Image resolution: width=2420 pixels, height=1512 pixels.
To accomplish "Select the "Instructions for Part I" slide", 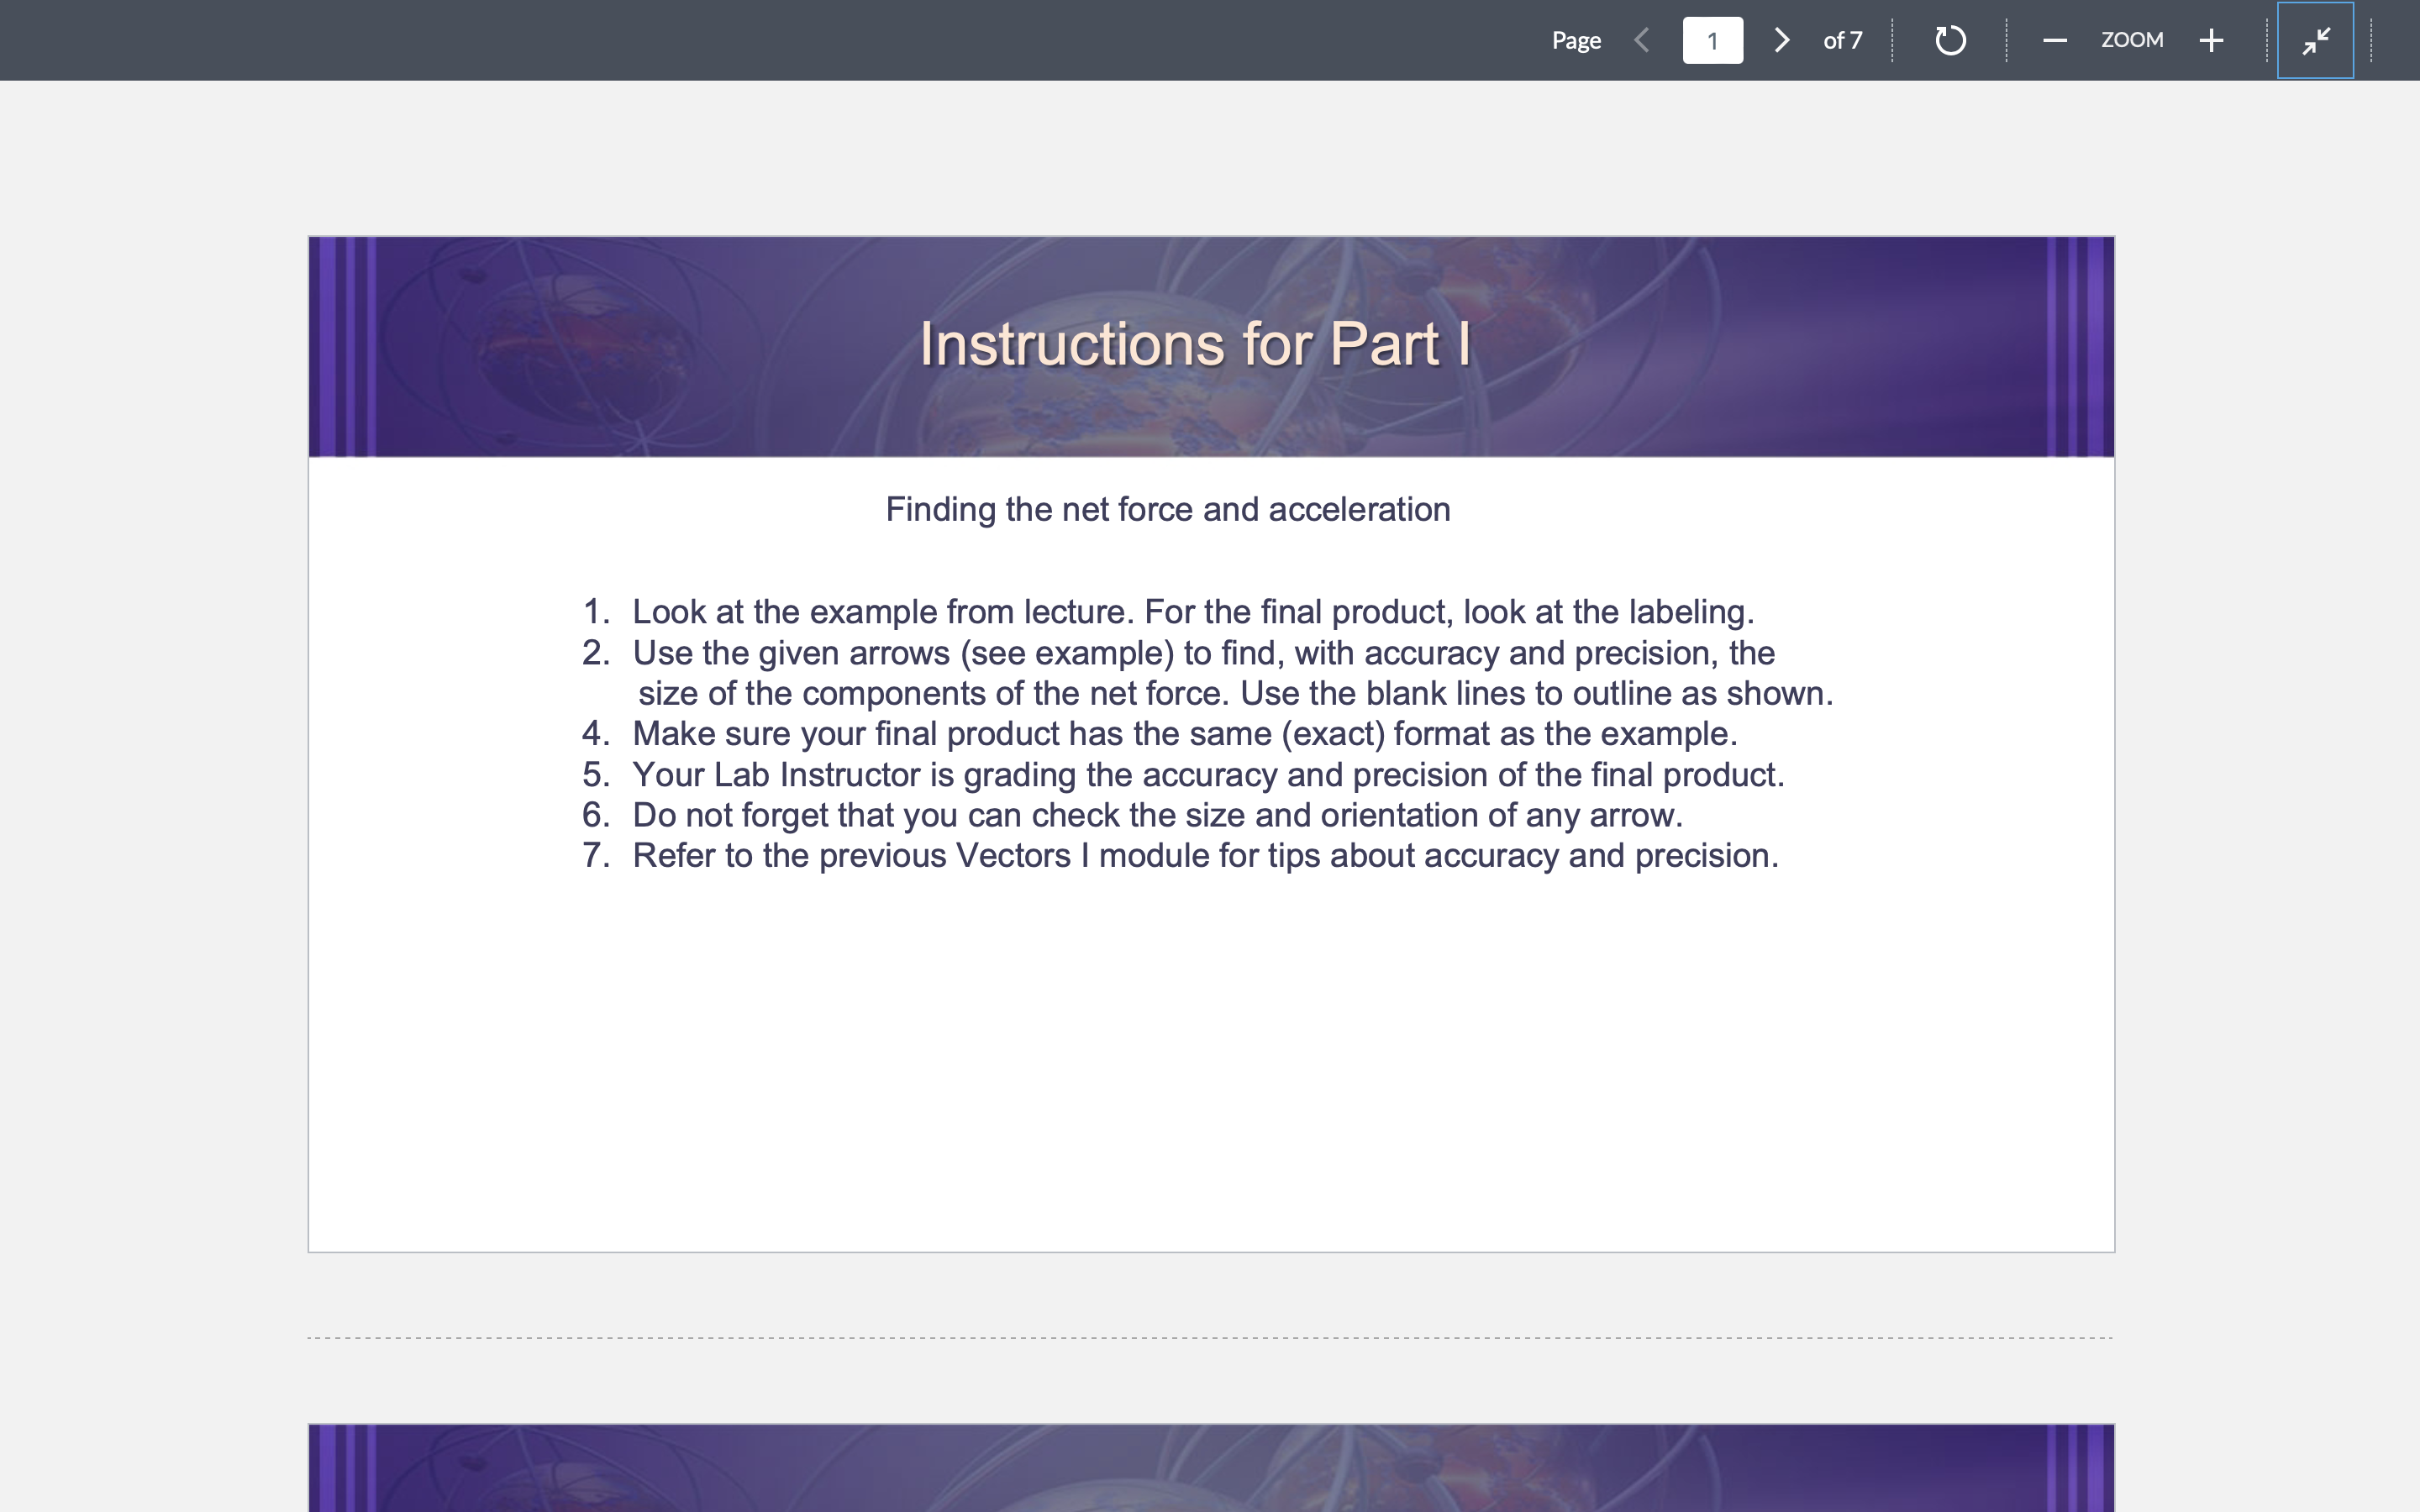I will (x=1210, y=740).
